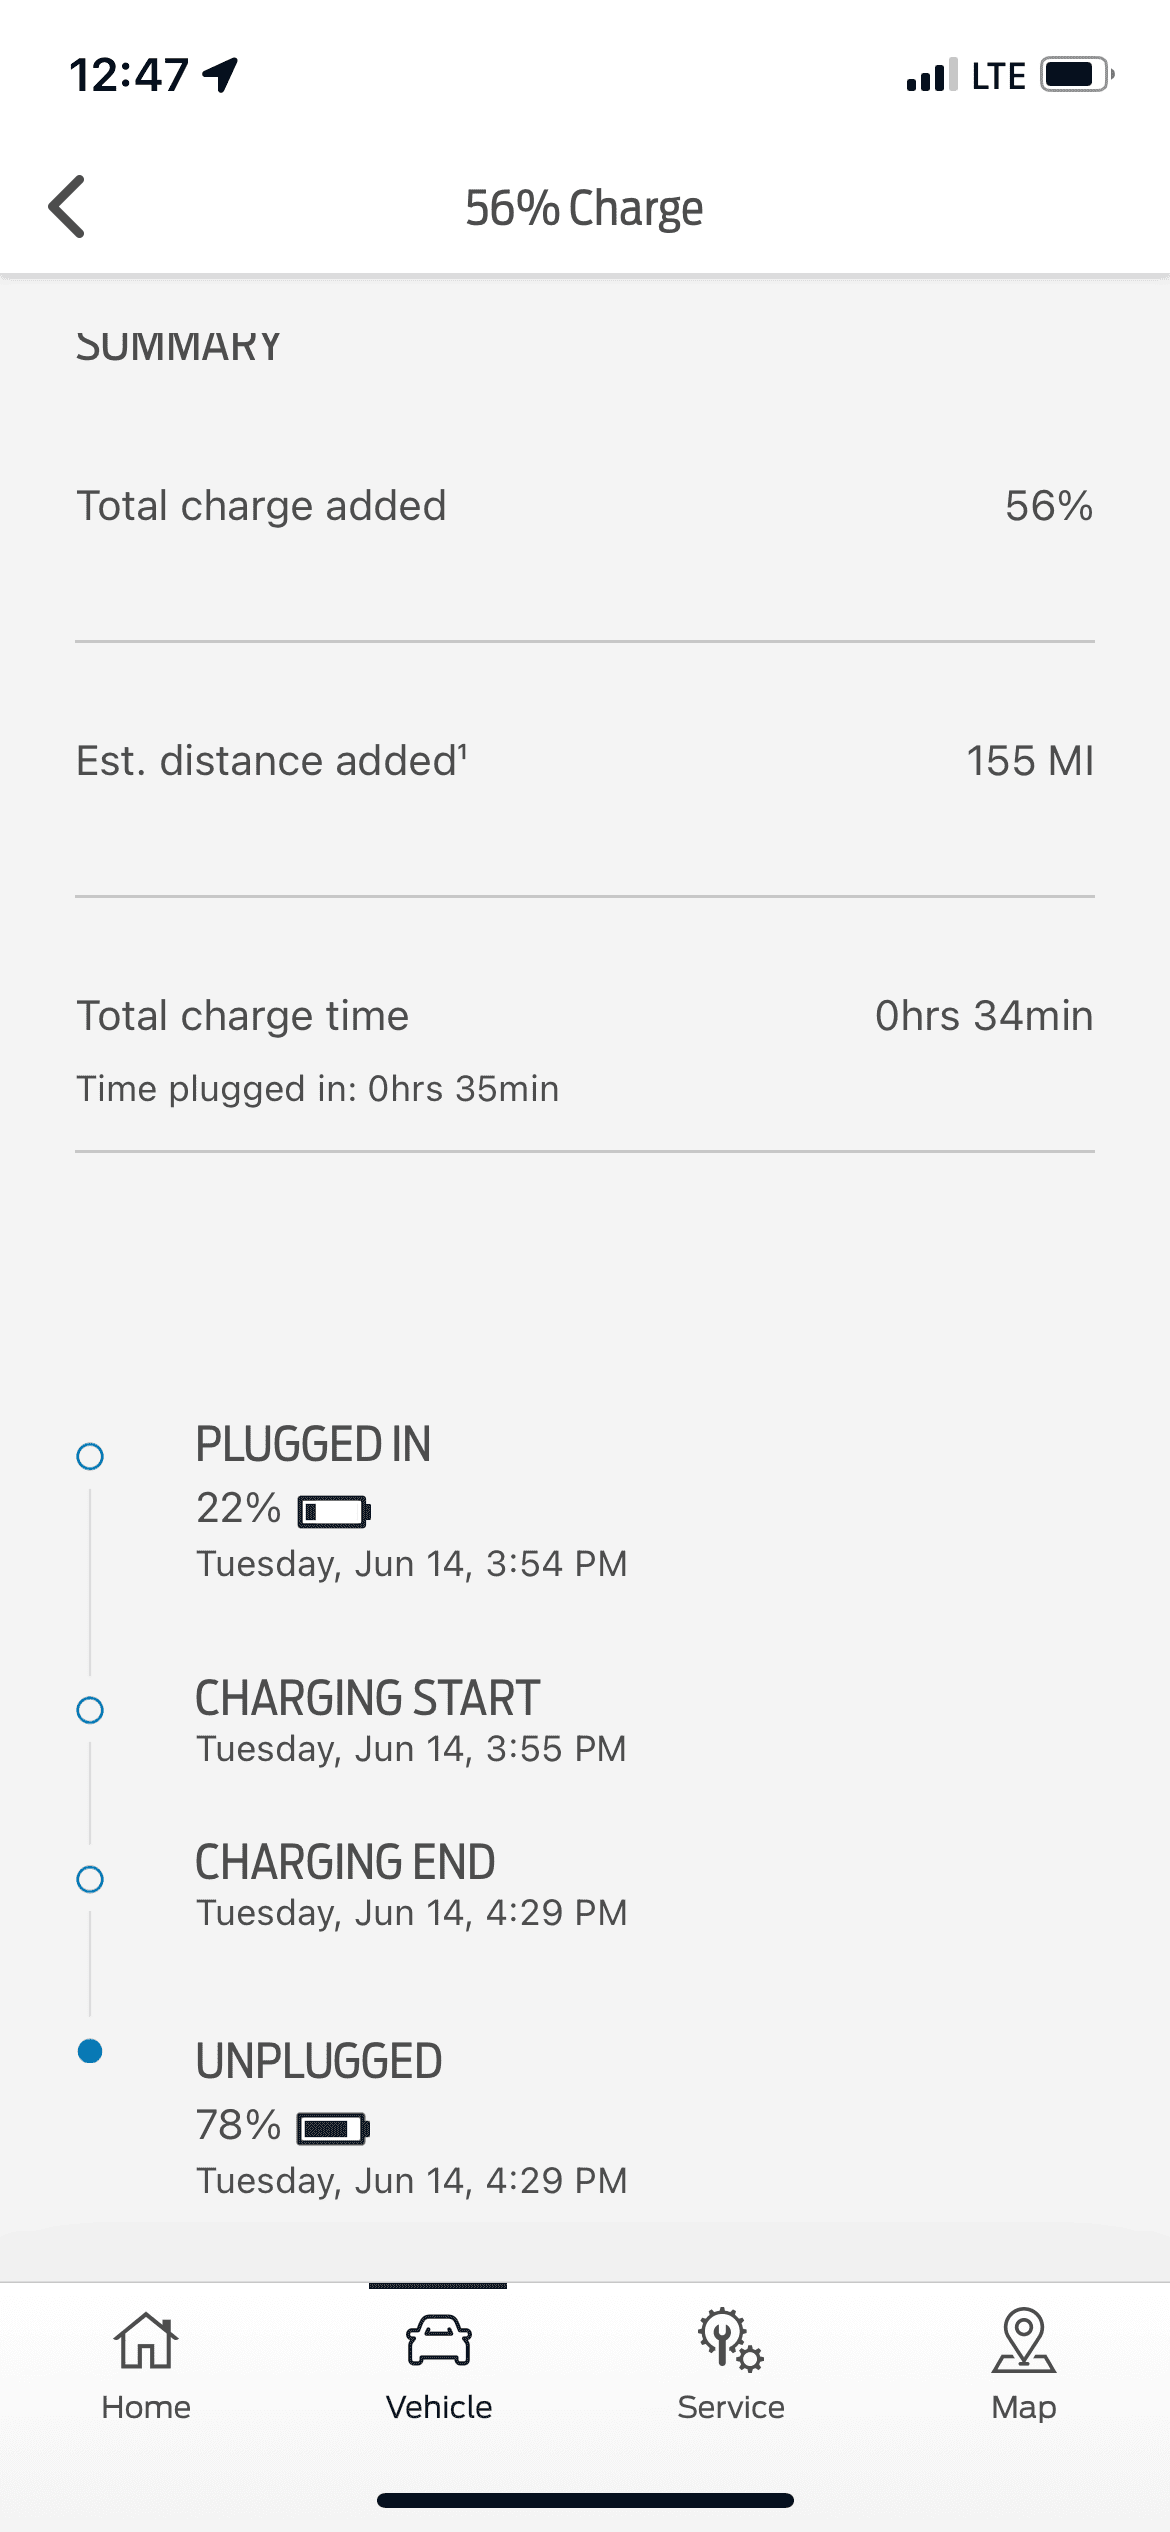1170x2532 pixels.
Task: Tap the cellular signal bars icon
Action: click(x=931, y=76)
